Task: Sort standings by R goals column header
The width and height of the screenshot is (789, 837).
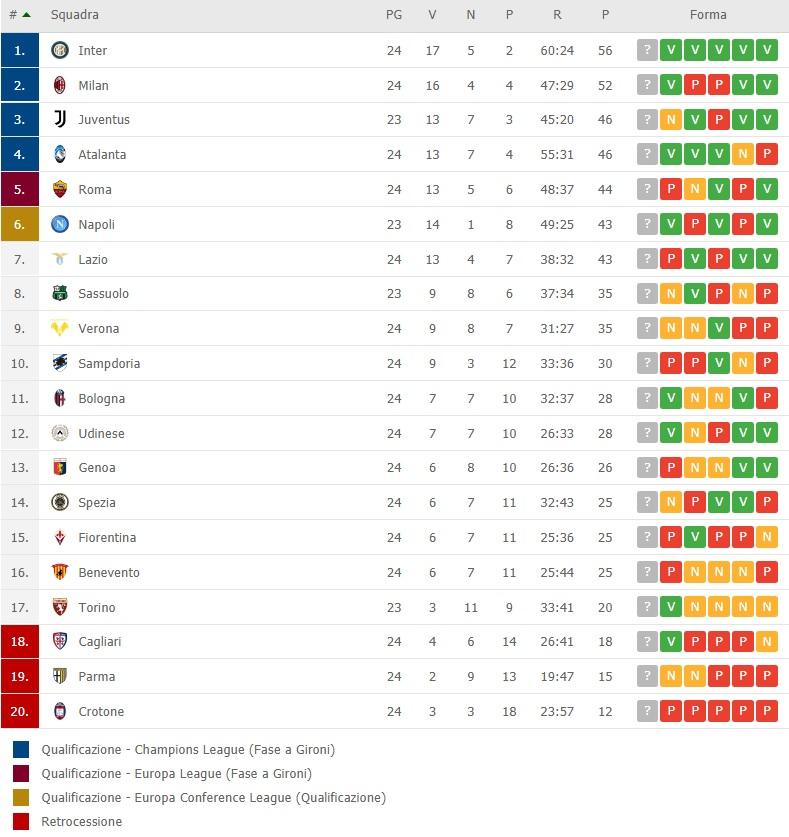Action: (557, 15)
